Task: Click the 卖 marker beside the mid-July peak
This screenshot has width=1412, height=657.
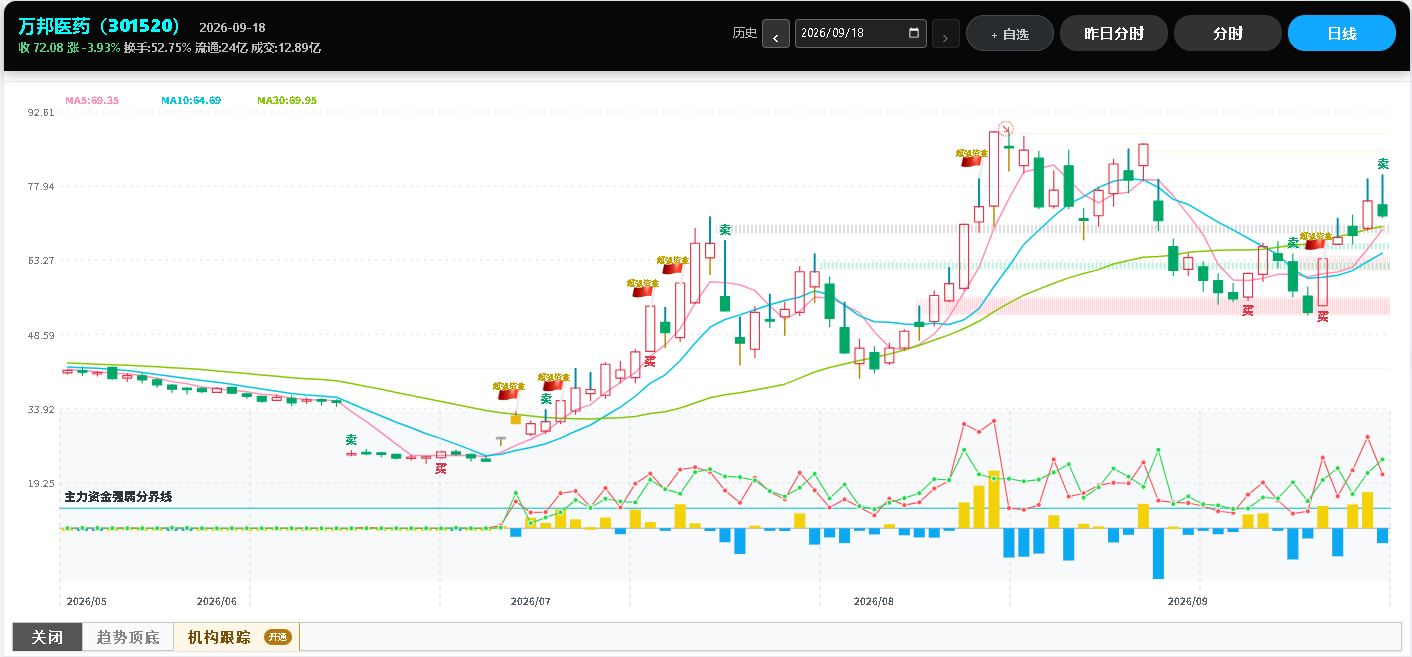Action: coord(725,230)
